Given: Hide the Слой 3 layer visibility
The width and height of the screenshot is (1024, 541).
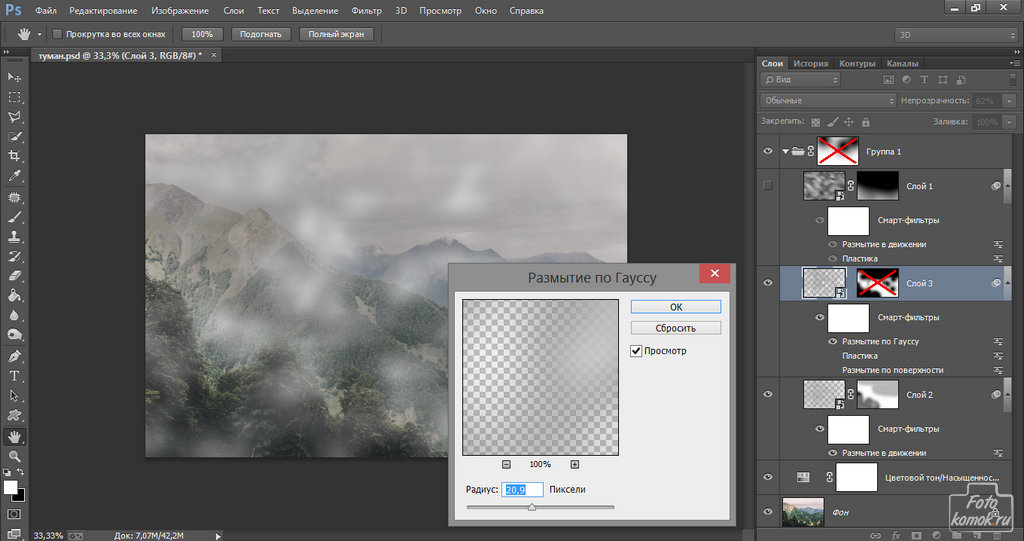Looking at the screenshot, I should [x=768, y=283].
